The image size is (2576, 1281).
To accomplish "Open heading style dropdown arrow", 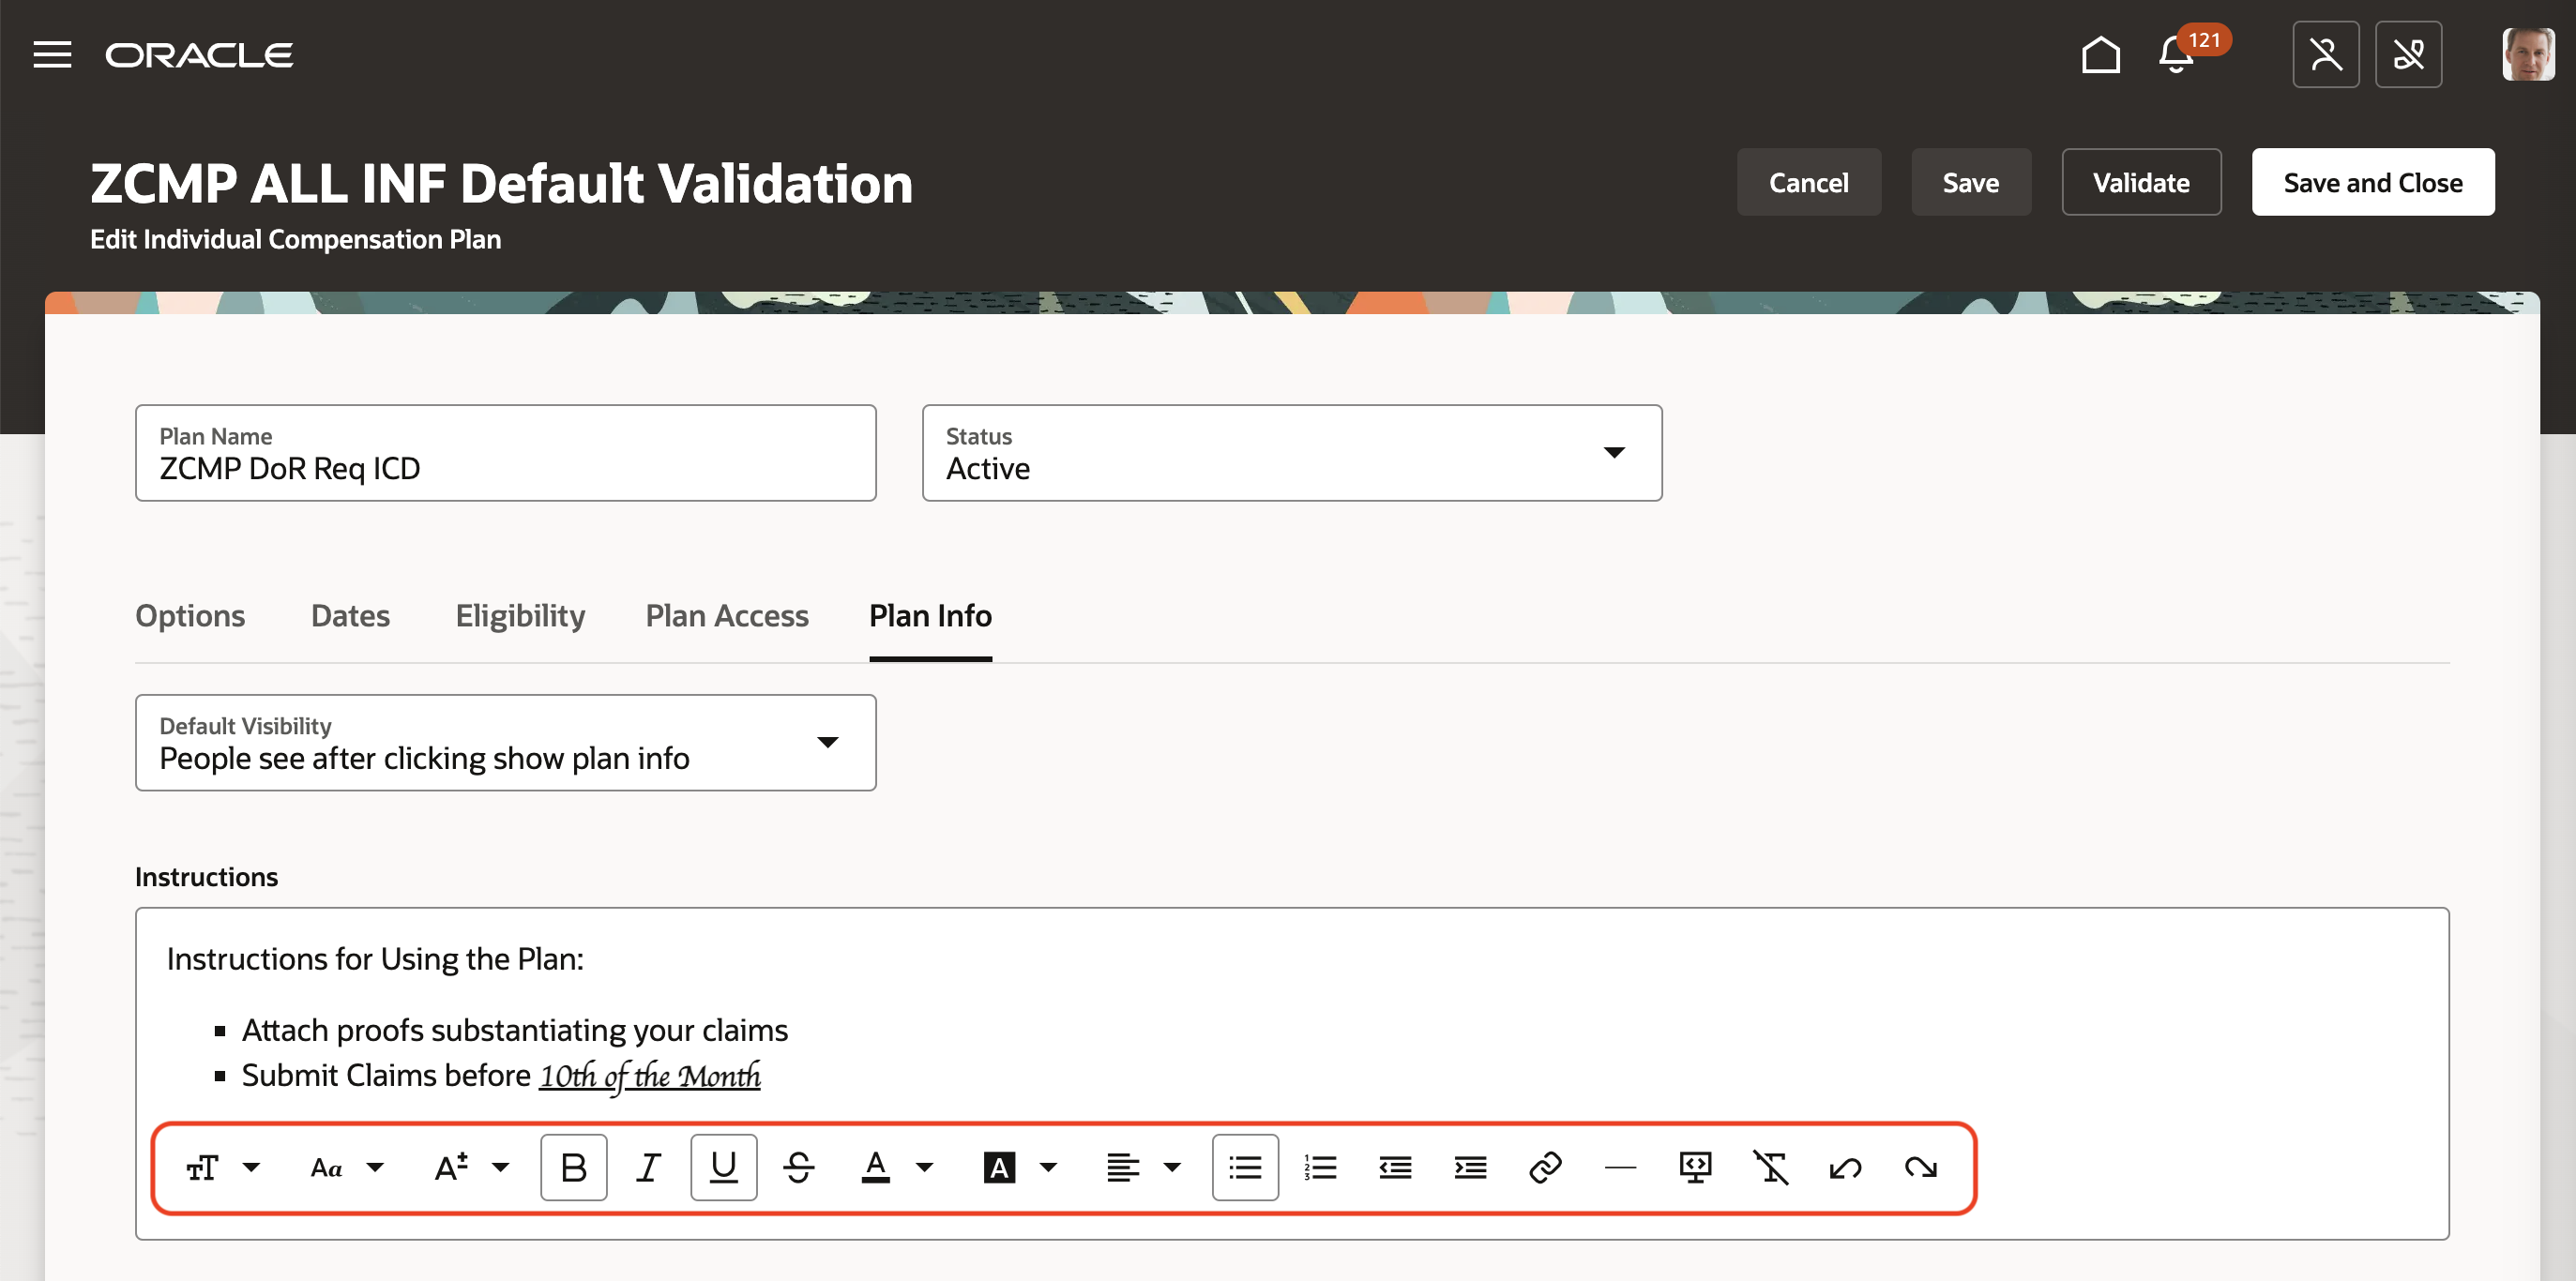I will pos(252,1167).
